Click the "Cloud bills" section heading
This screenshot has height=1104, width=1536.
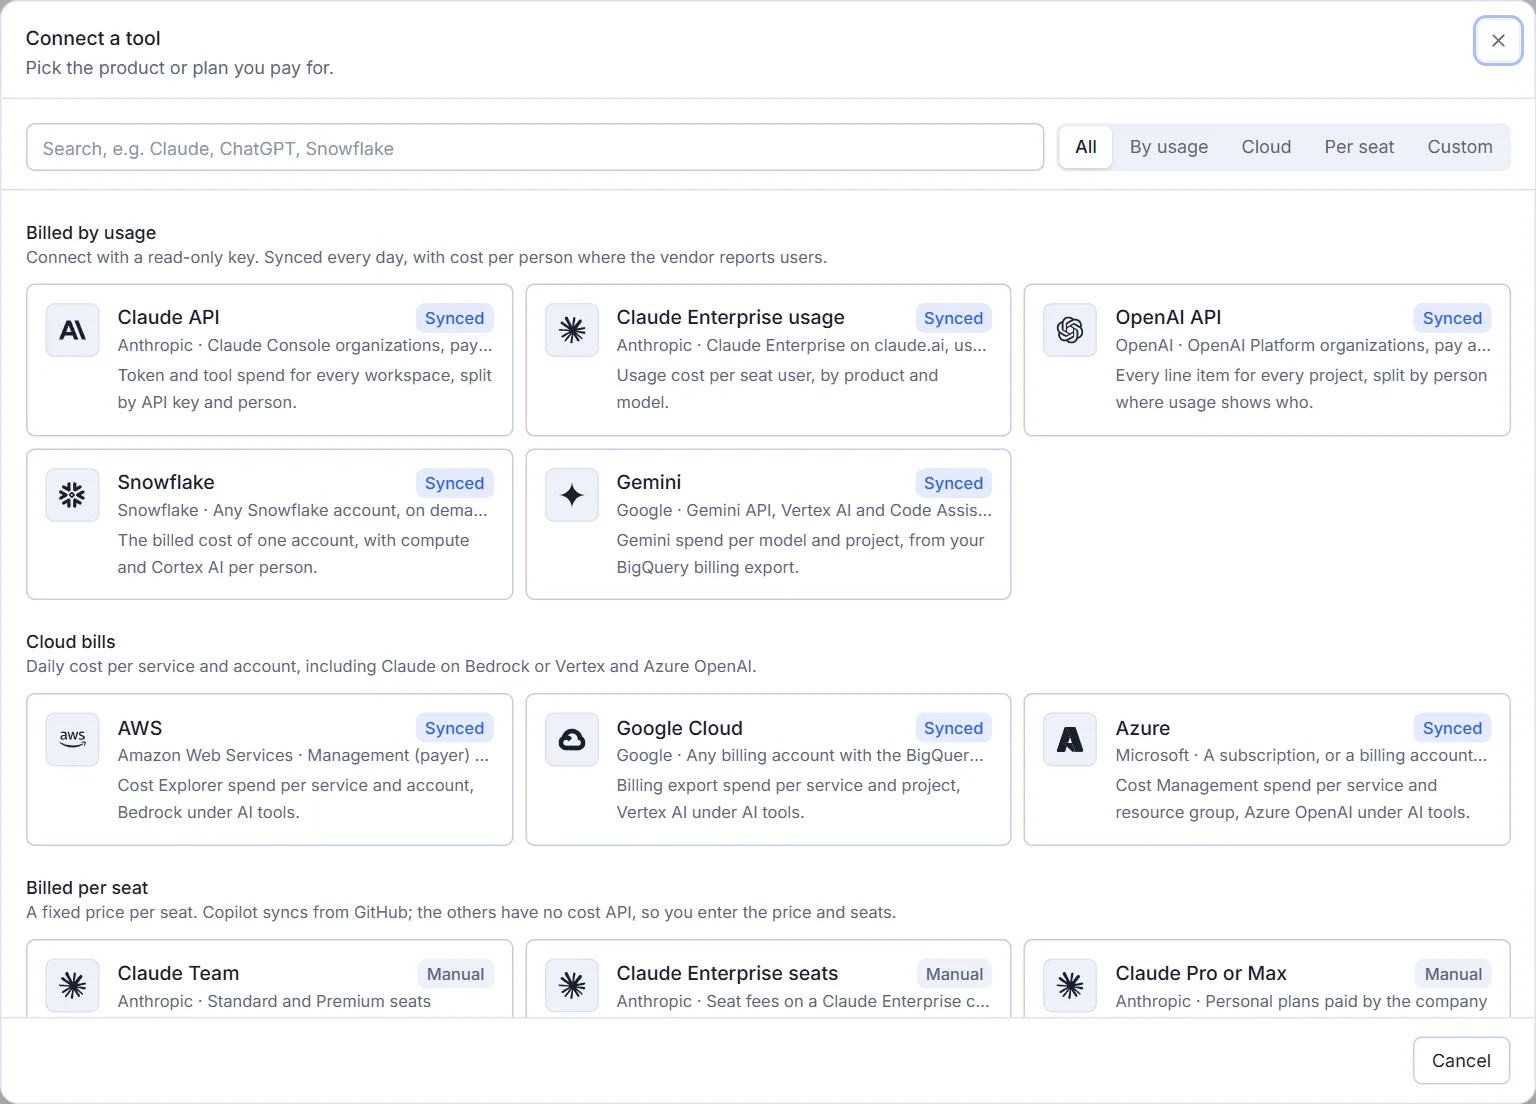(x=71, y=642)
